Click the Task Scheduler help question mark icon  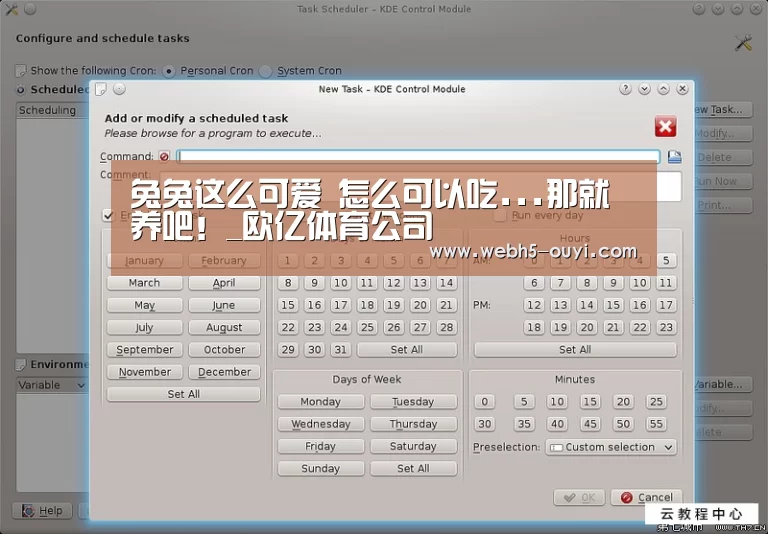point(699,9)
